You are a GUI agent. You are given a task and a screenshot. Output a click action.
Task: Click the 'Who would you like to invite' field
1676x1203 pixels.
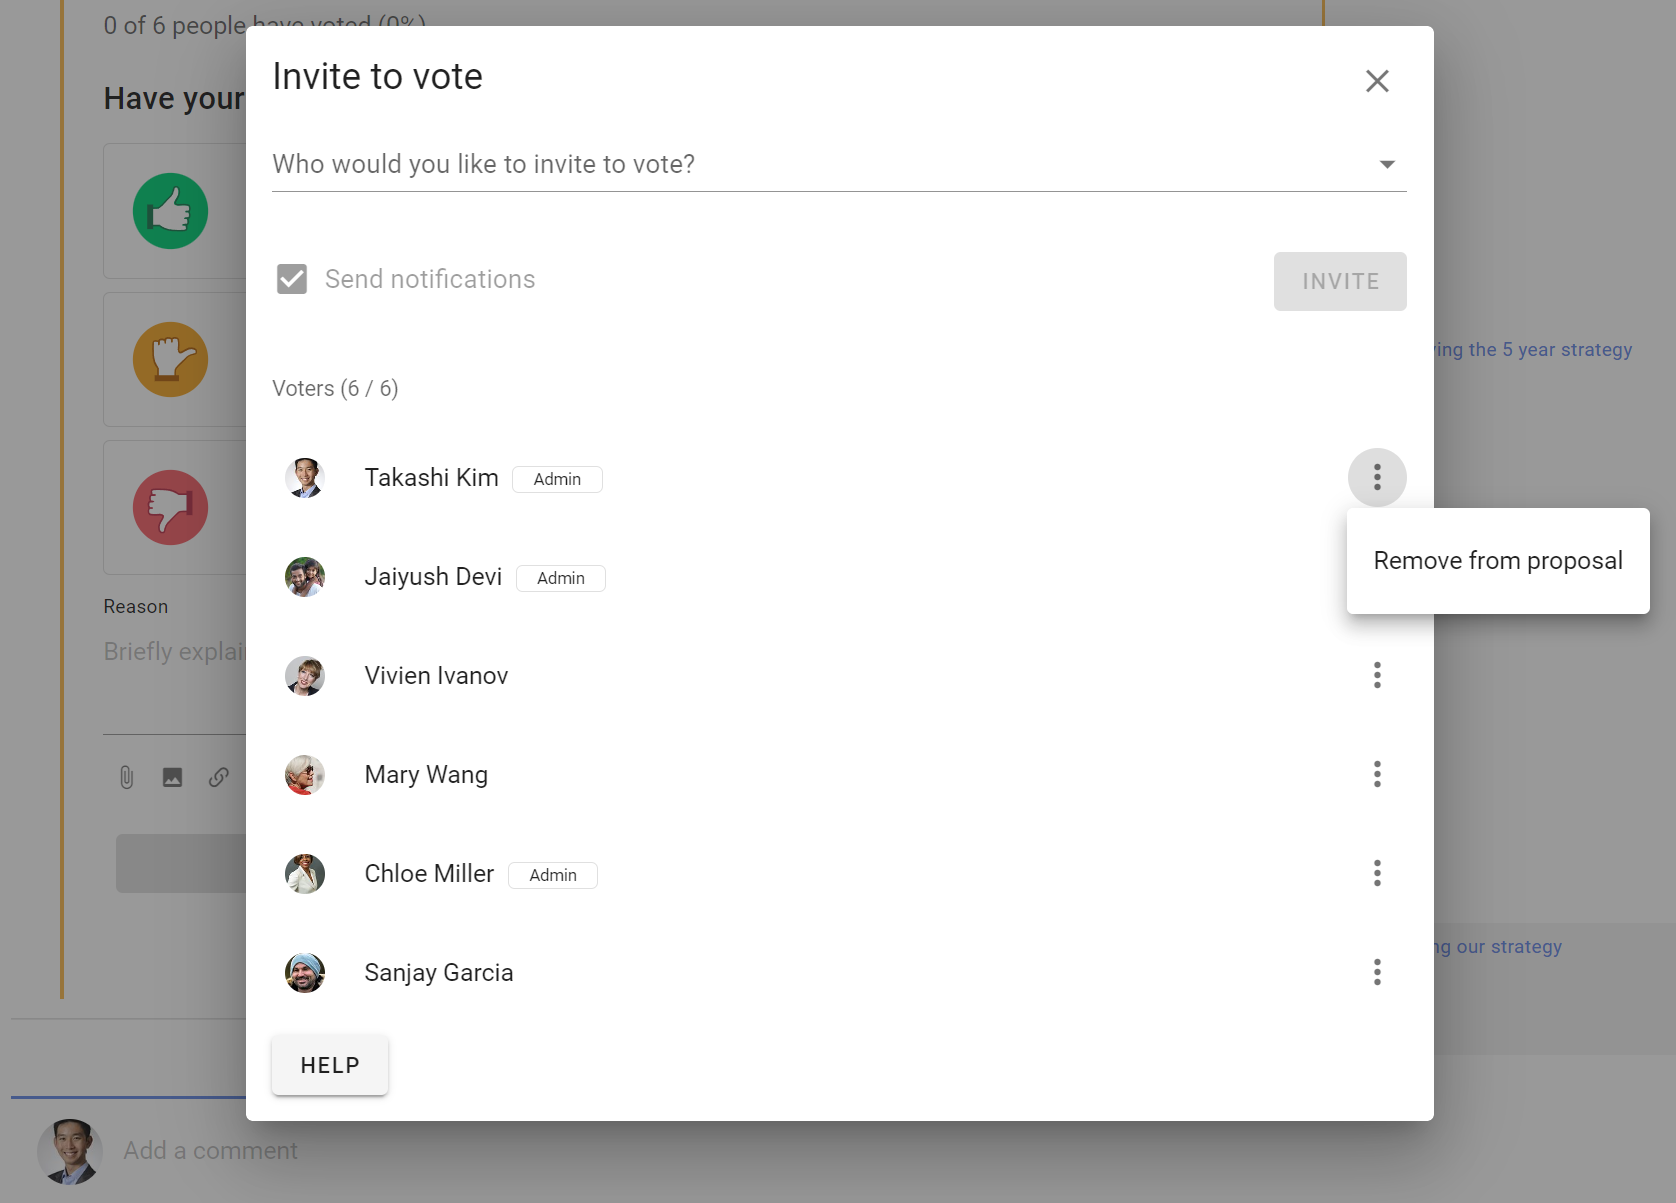pyautogui.click(x=839, y=164)
